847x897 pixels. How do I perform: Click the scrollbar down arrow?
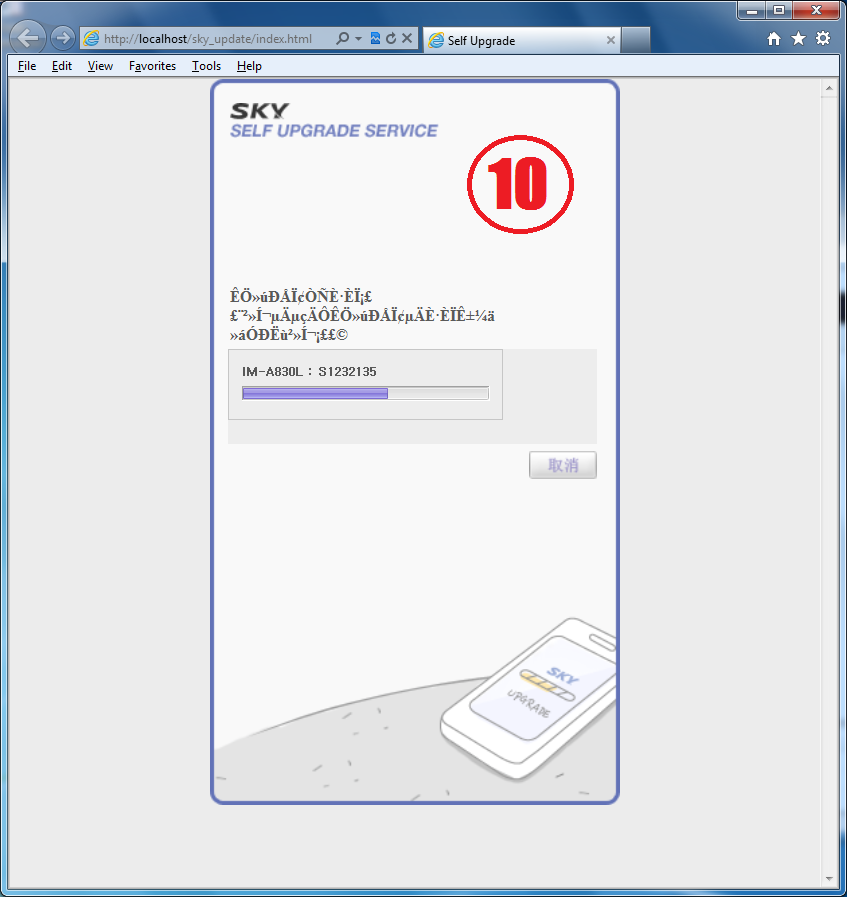(x=829, y=879)
